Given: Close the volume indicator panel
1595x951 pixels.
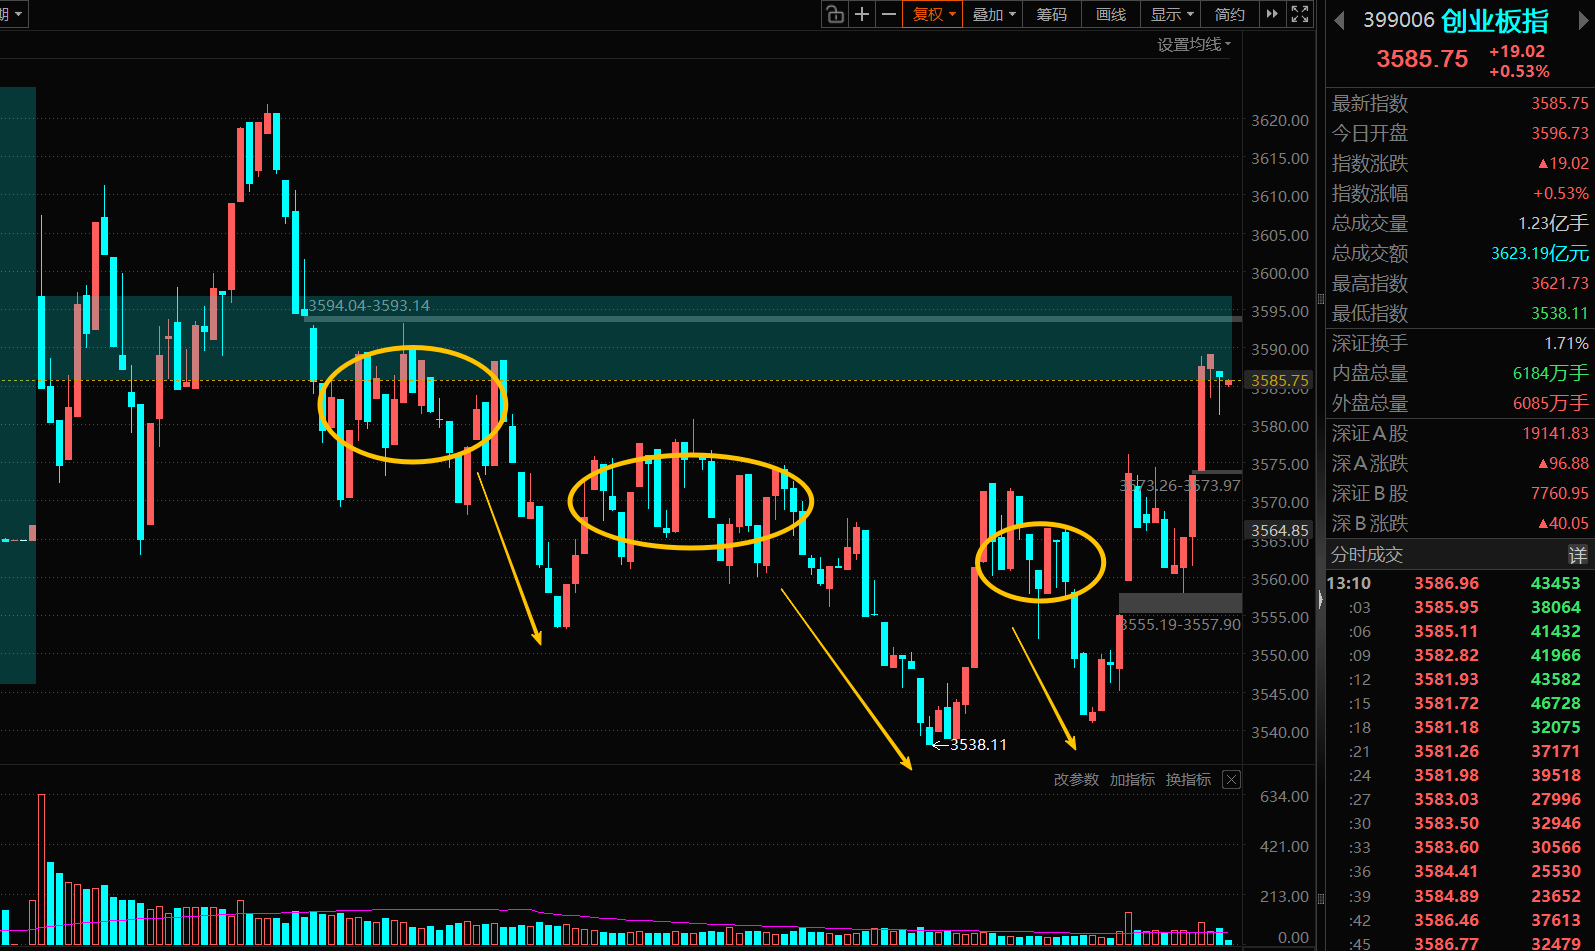Looking at the screenshot, I should [1232, 780].
